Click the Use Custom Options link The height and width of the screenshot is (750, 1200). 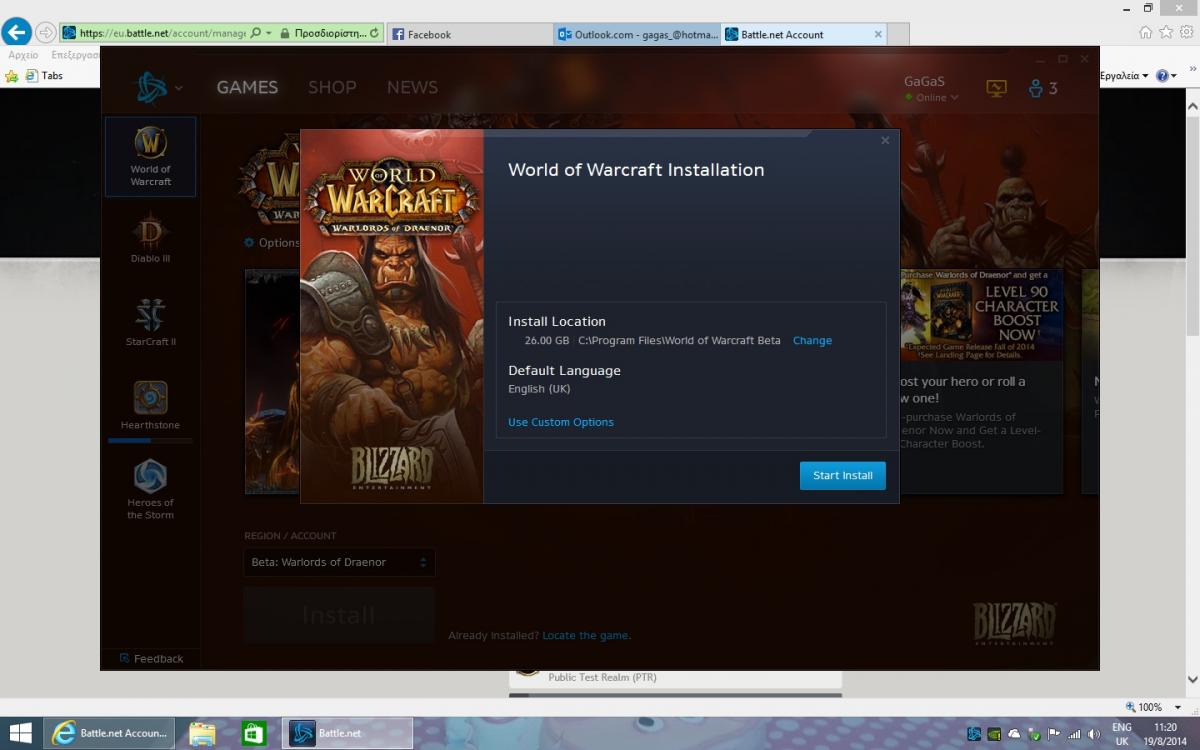[x=561, y=422]
